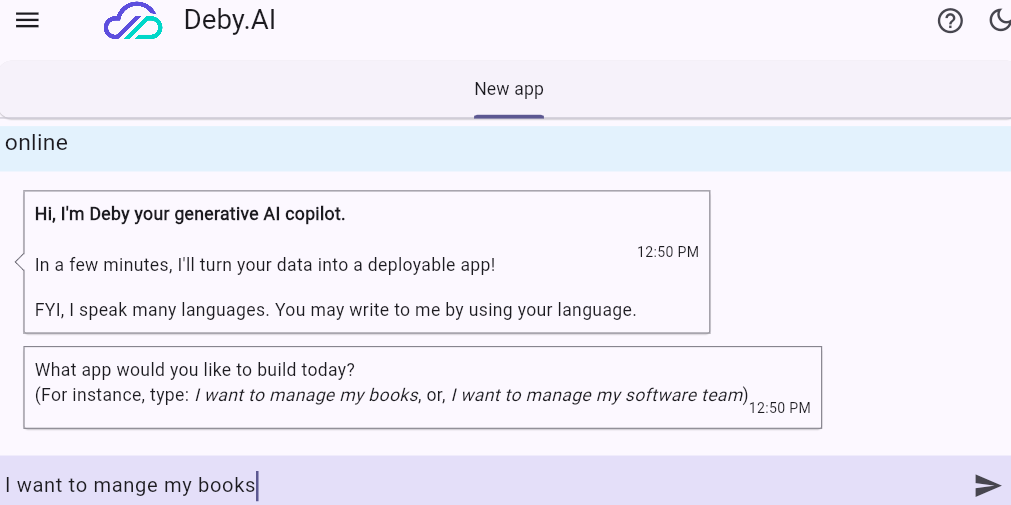Focus the message input field
Image resolution: width=1011 pixels, height=505 pixels.
click(x=600, y=485)
